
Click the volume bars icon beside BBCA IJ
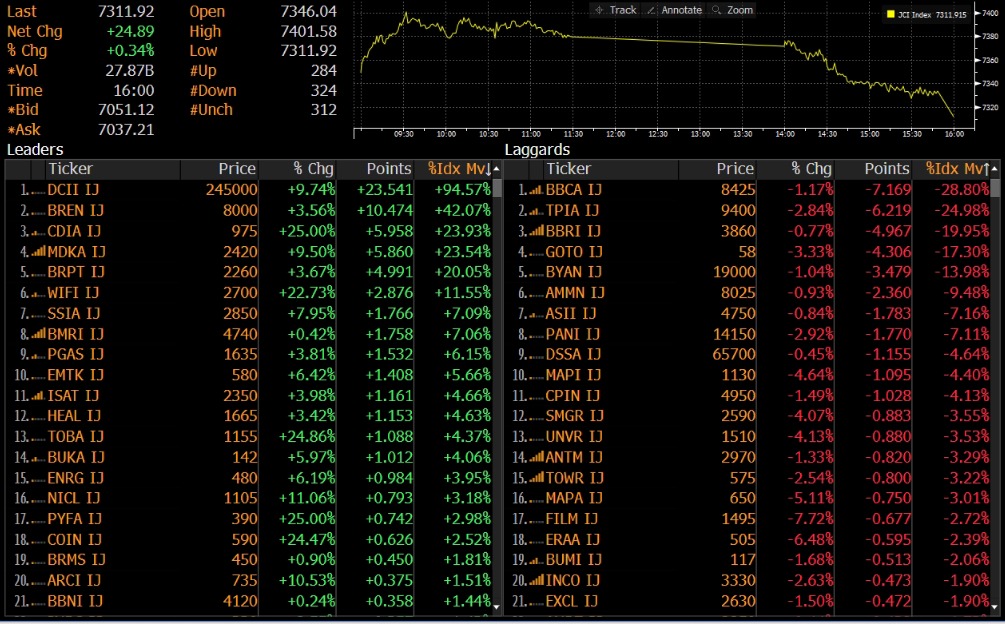536,190
